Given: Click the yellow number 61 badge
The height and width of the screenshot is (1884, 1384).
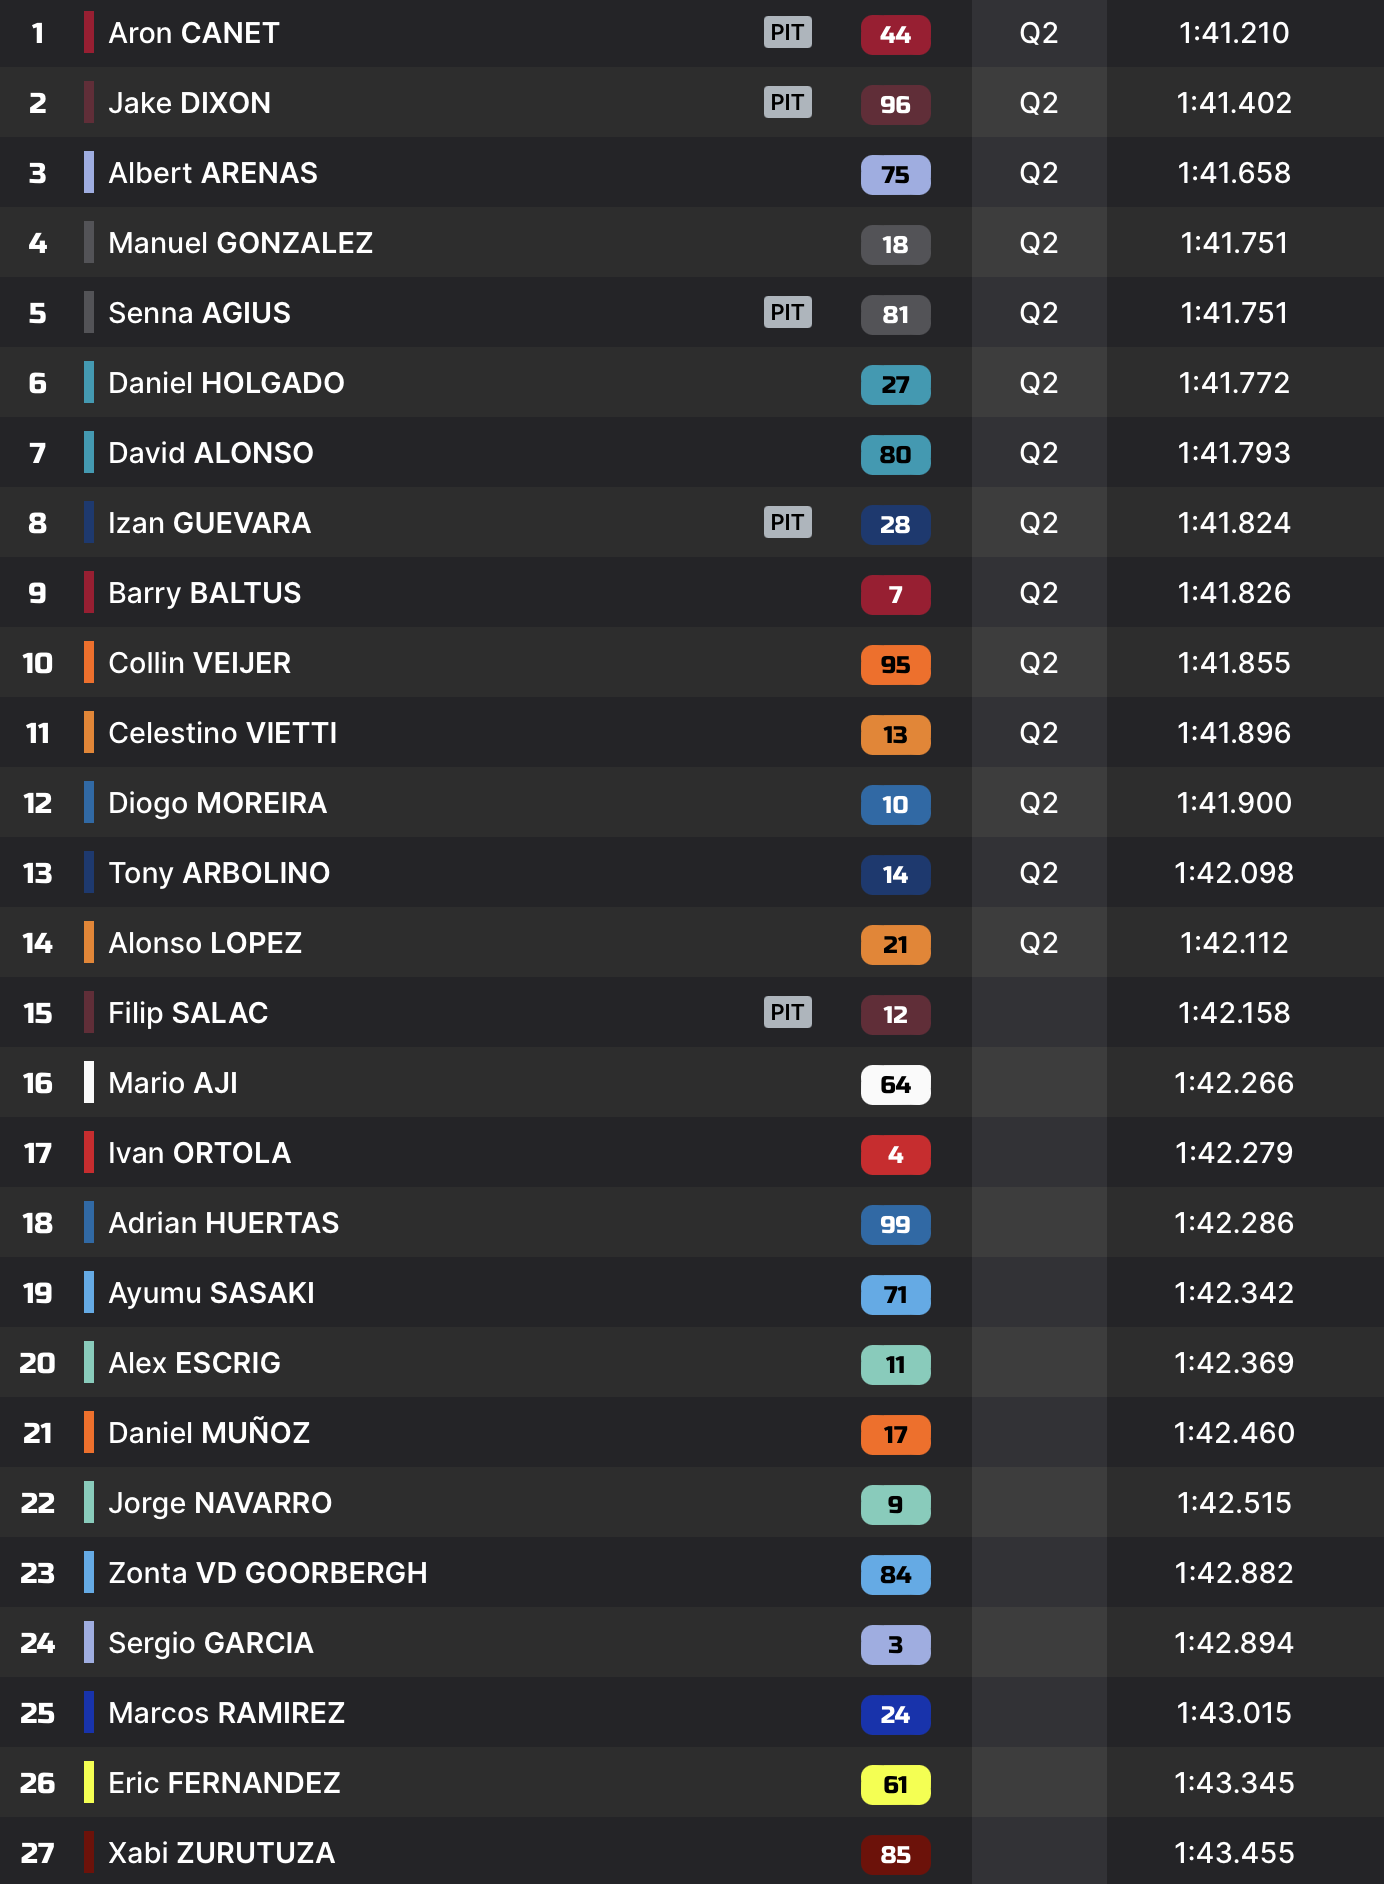Looking at the screenshot, I should pyautogui.click(x=895, y=1785).
